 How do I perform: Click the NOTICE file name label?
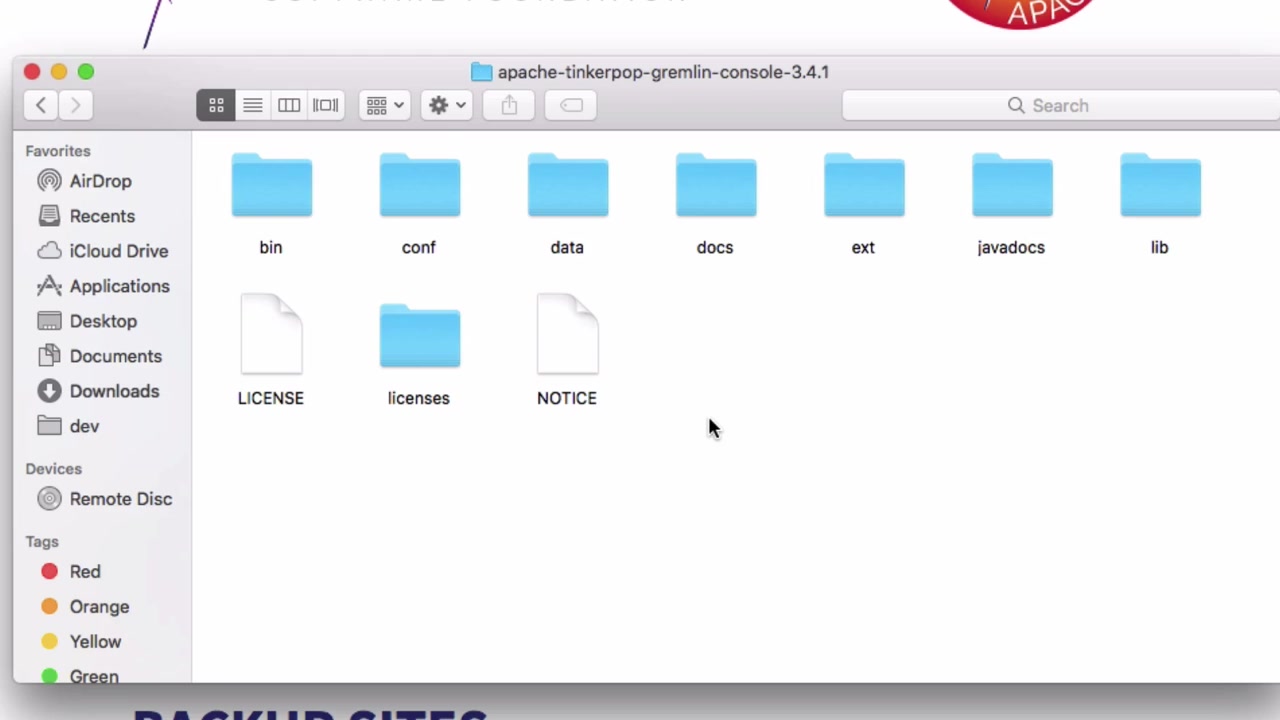tap(567, 398)
